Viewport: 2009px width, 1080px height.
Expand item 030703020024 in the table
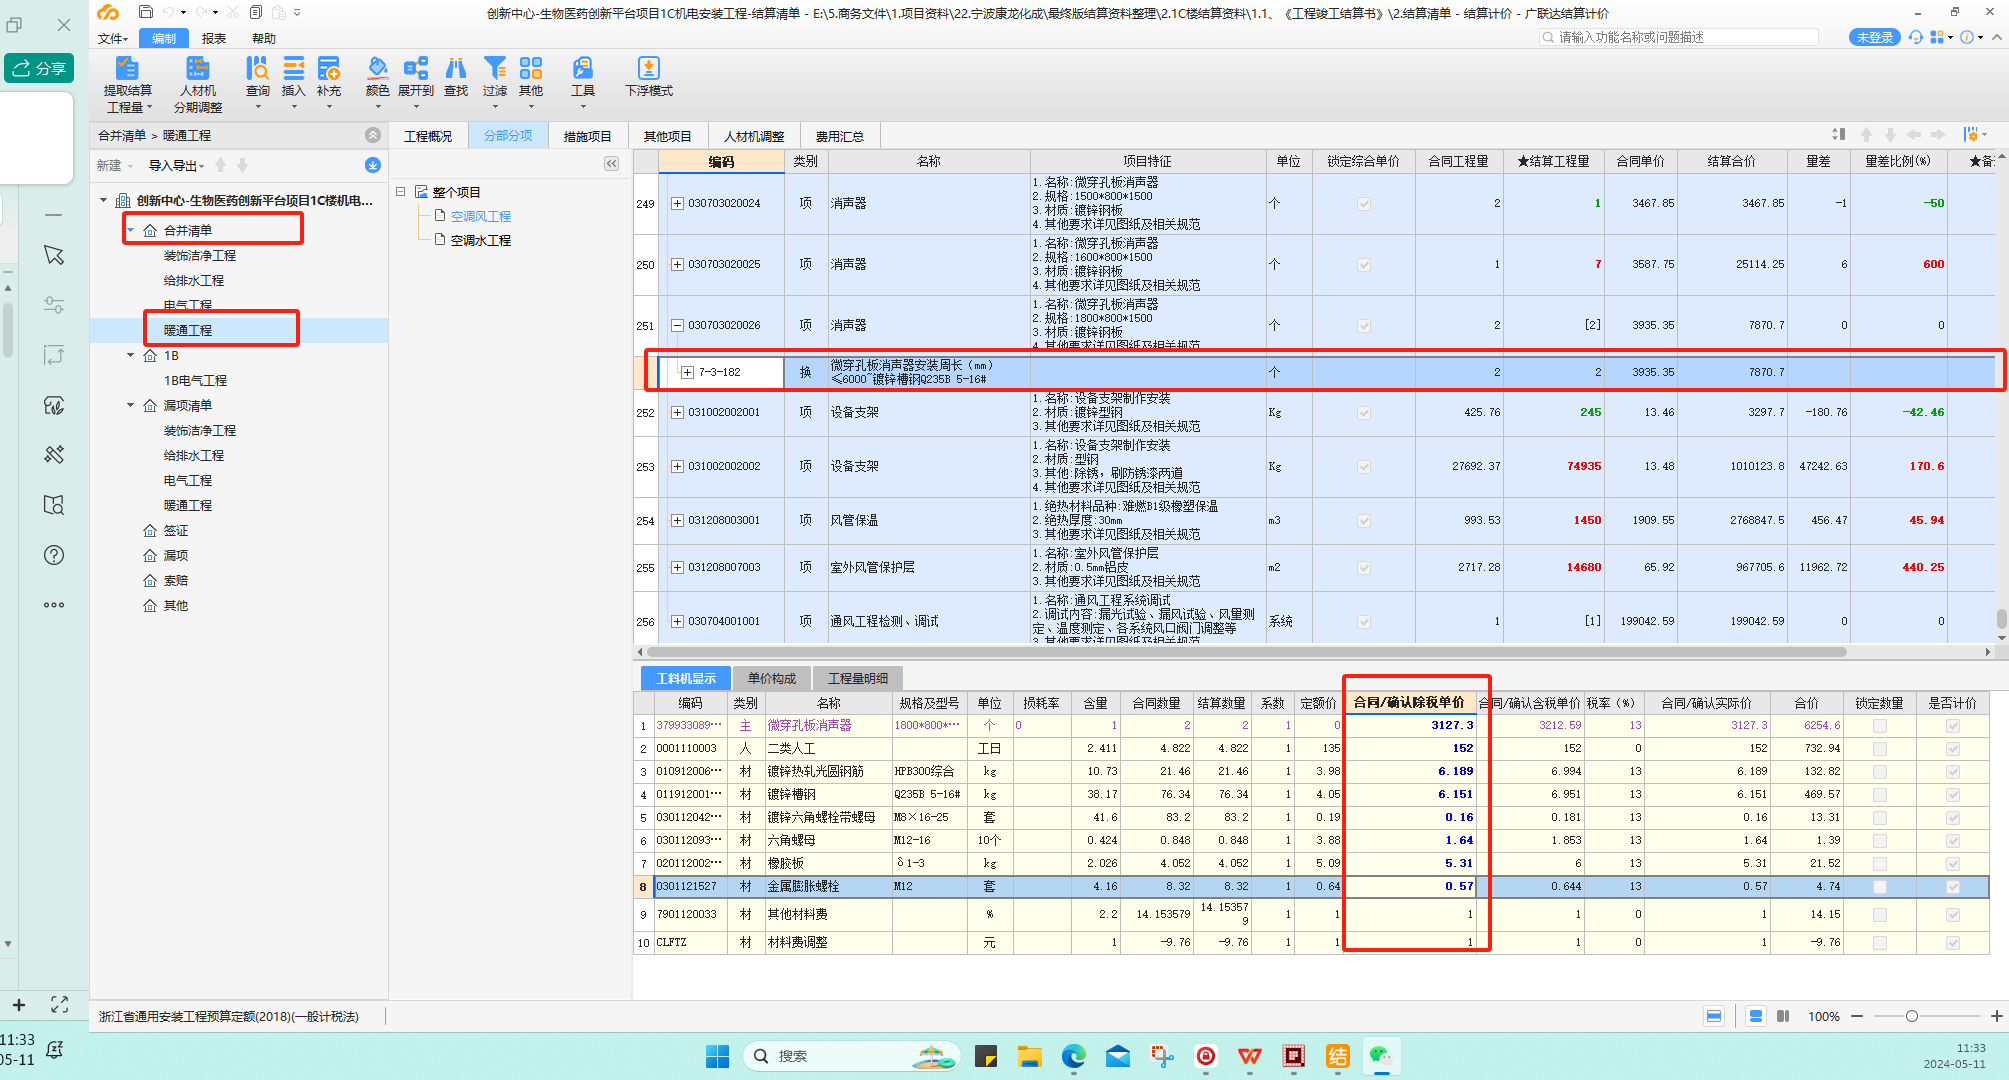coord(677,204)
